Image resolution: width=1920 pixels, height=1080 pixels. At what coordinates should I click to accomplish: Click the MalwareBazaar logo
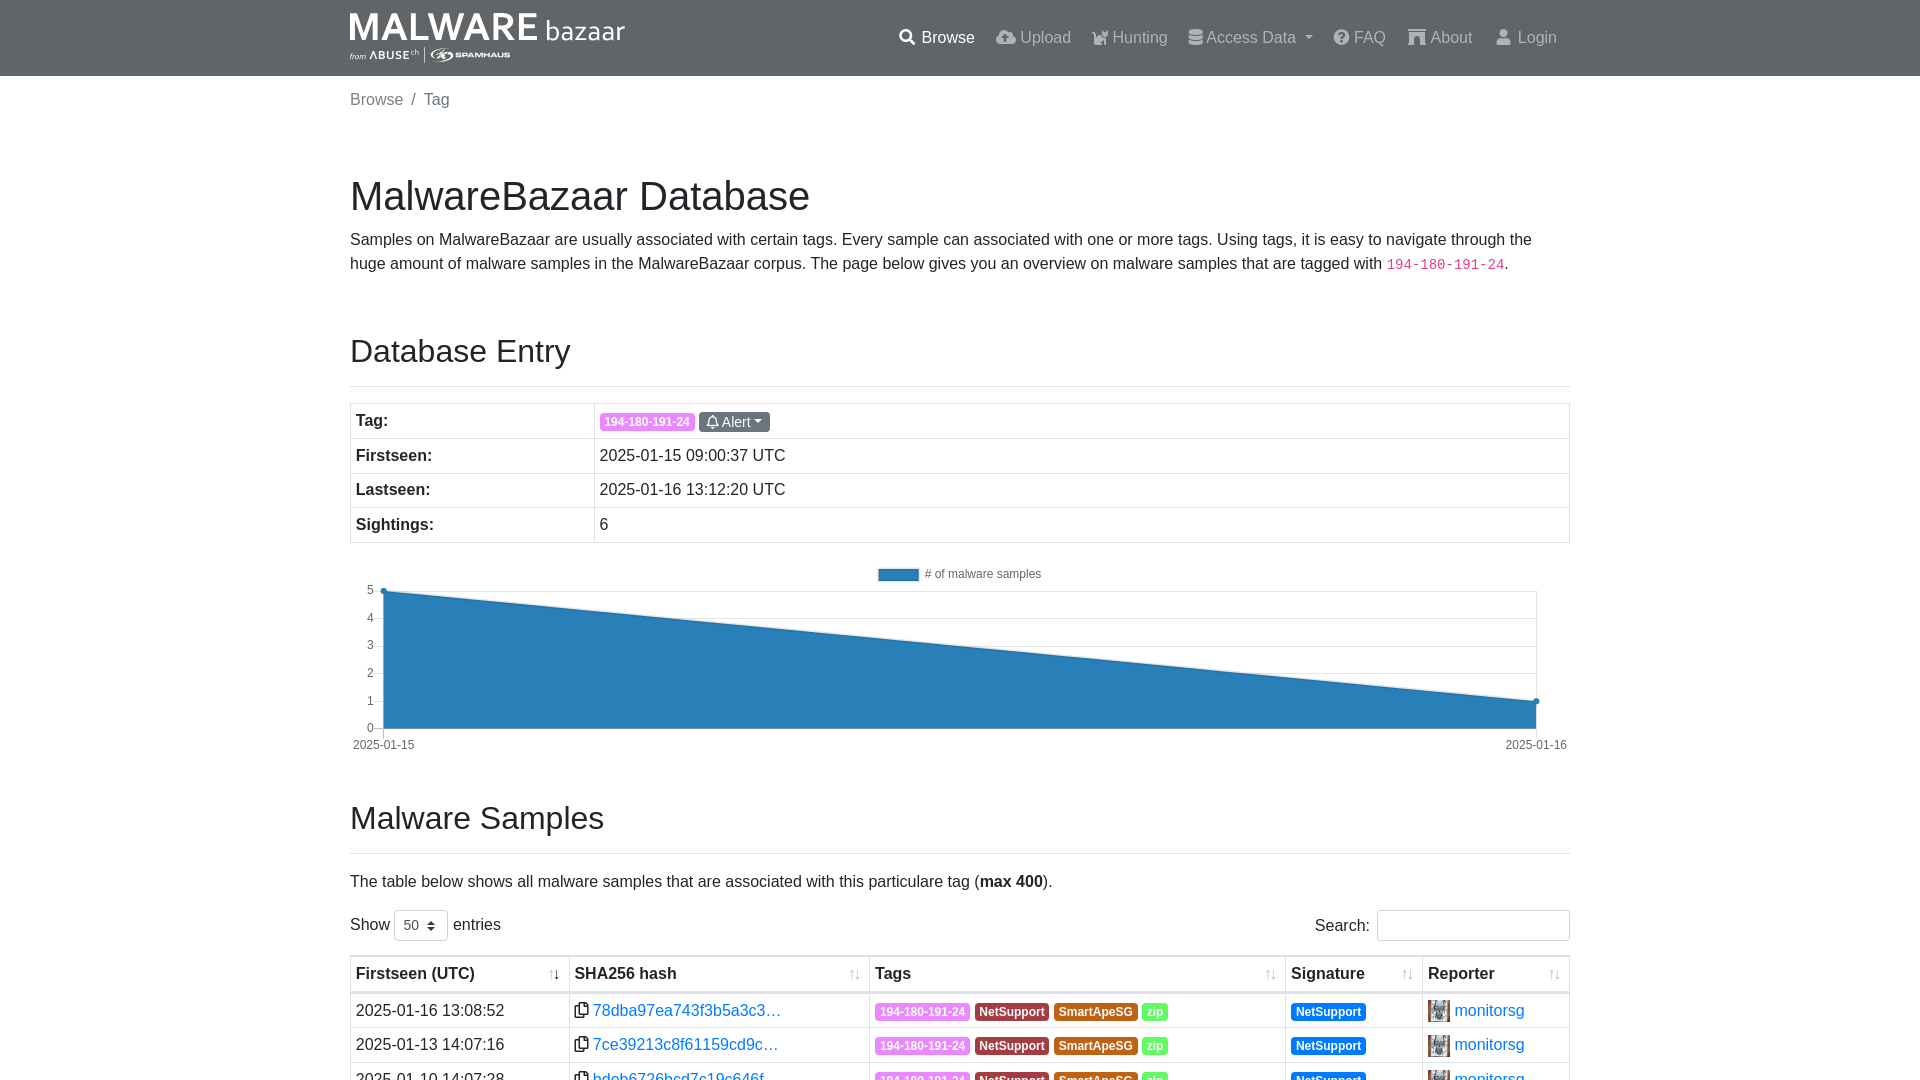(487, 37)
